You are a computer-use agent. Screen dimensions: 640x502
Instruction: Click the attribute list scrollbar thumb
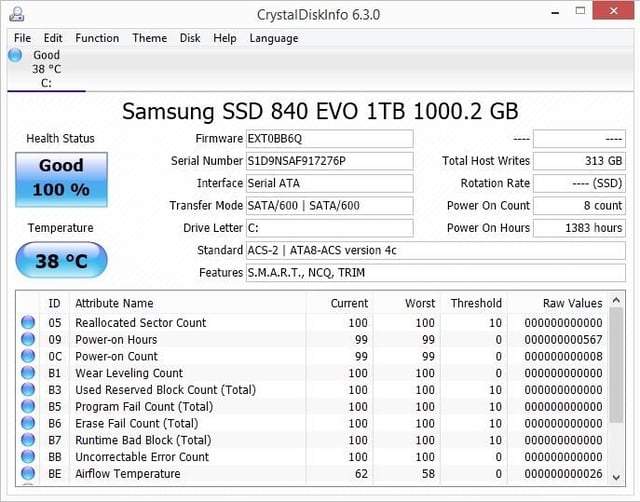tap(616, 365)
